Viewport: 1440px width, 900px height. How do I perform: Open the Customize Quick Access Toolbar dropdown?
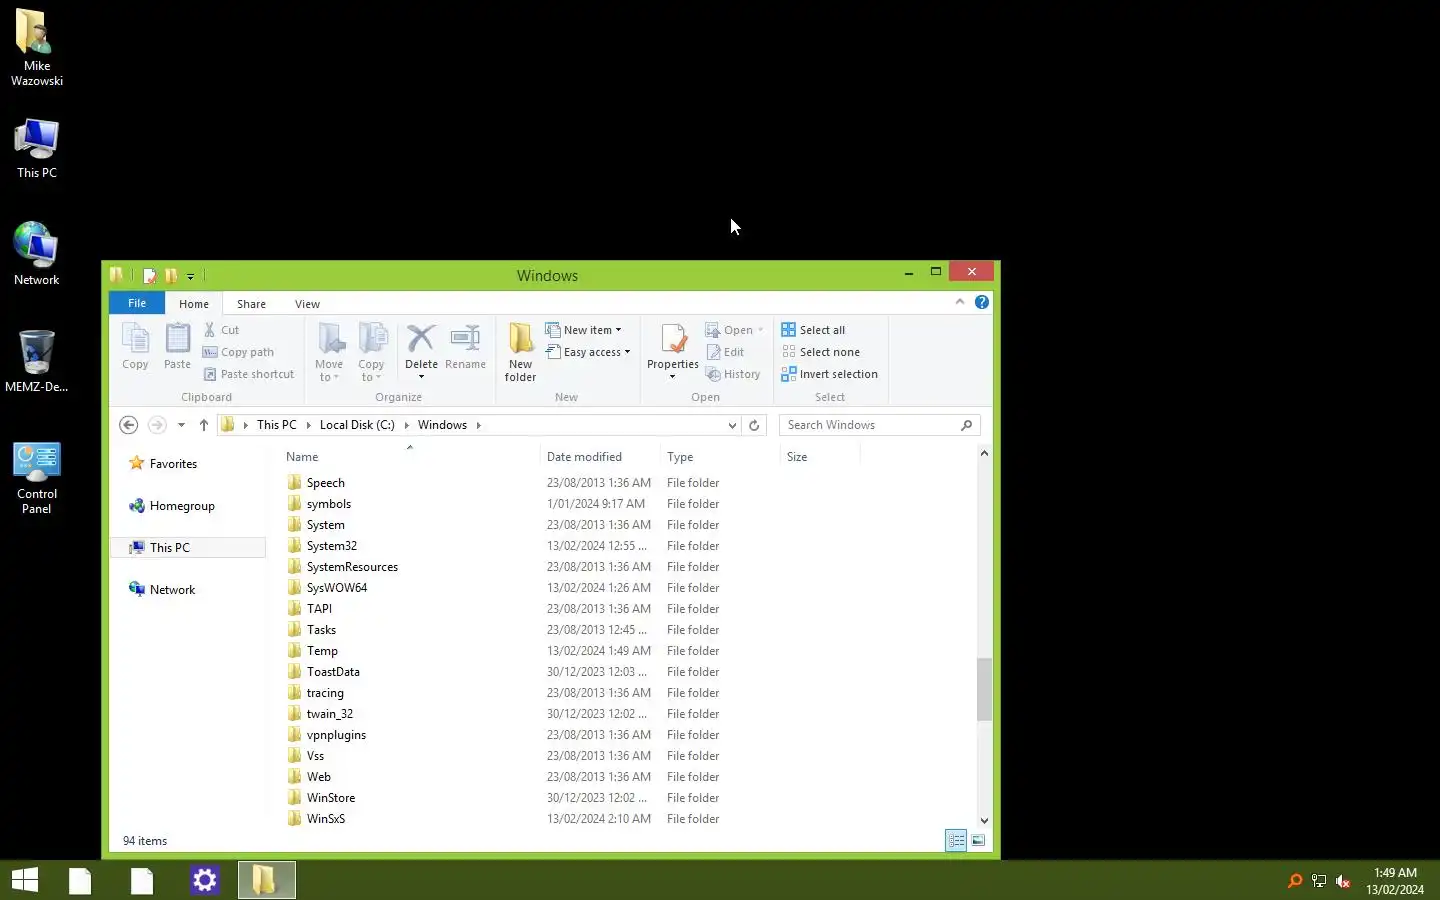point(190,276)
